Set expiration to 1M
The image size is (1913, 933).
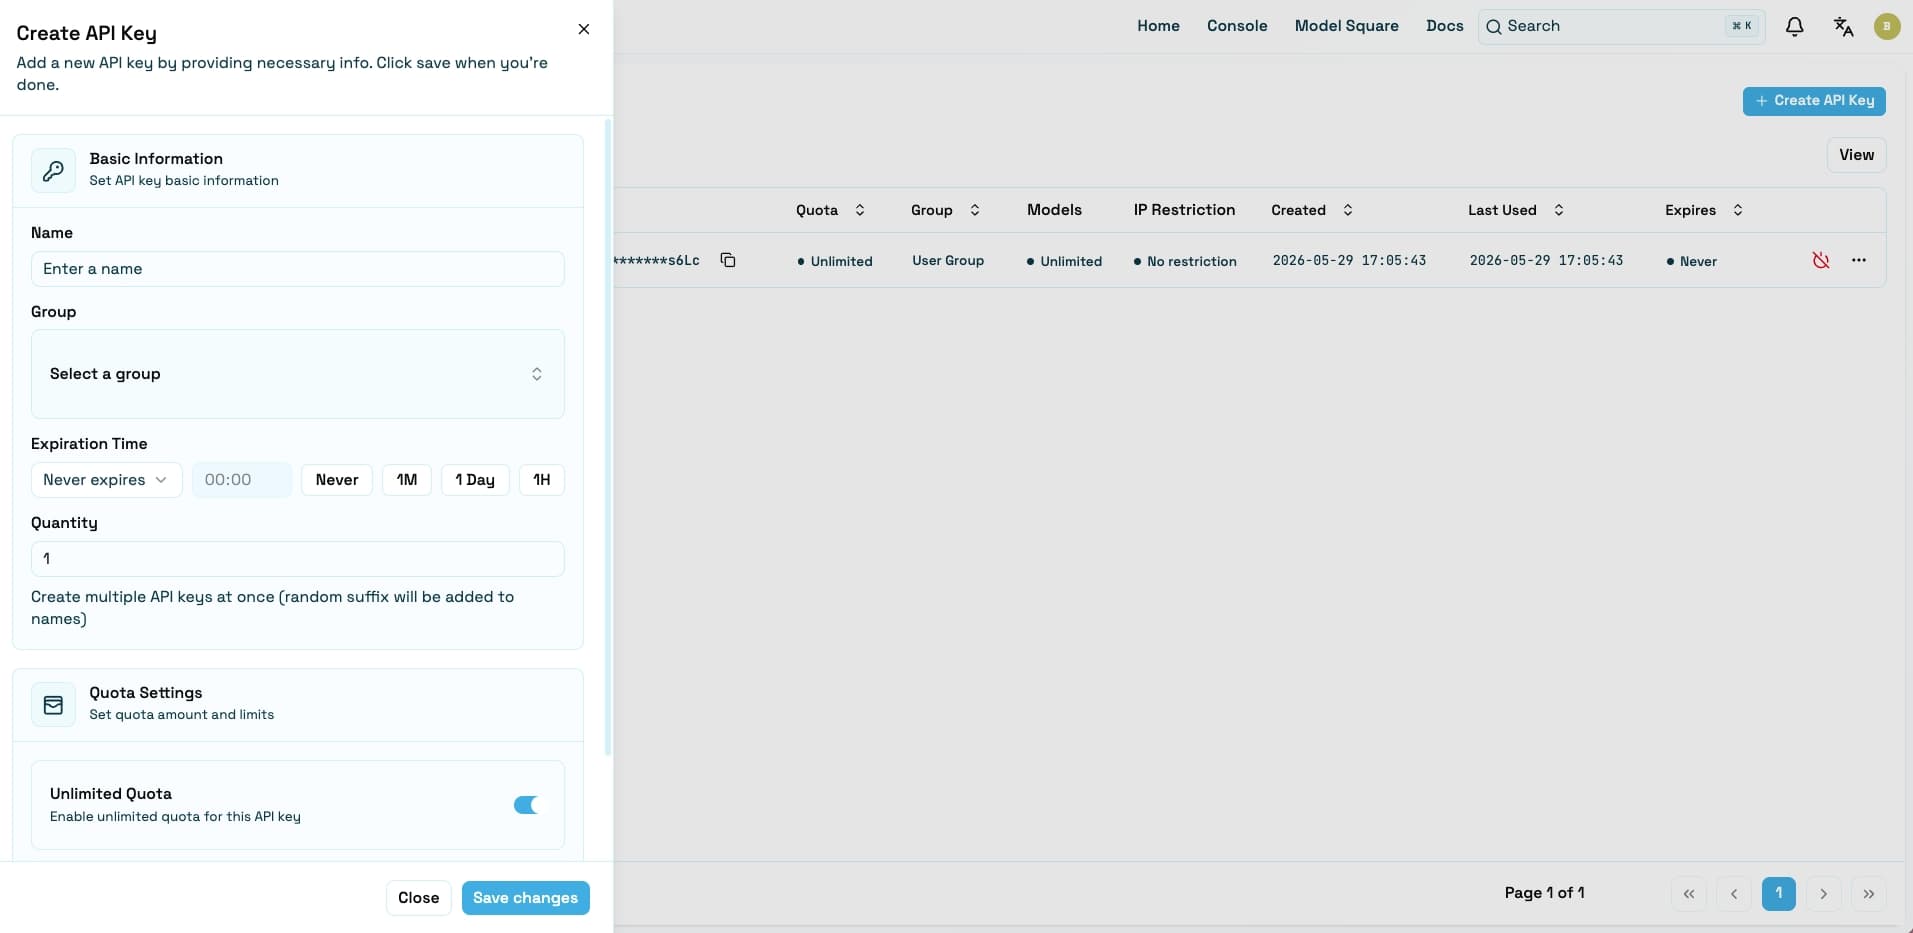click(x=407, y=480)
